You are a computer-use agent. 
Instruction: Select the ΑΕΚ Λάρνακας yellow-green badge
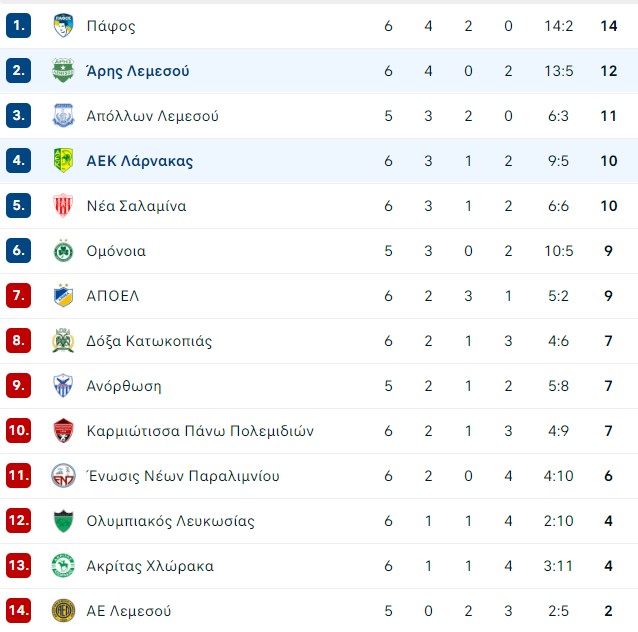pyautogui.click(x=63, y=160)
